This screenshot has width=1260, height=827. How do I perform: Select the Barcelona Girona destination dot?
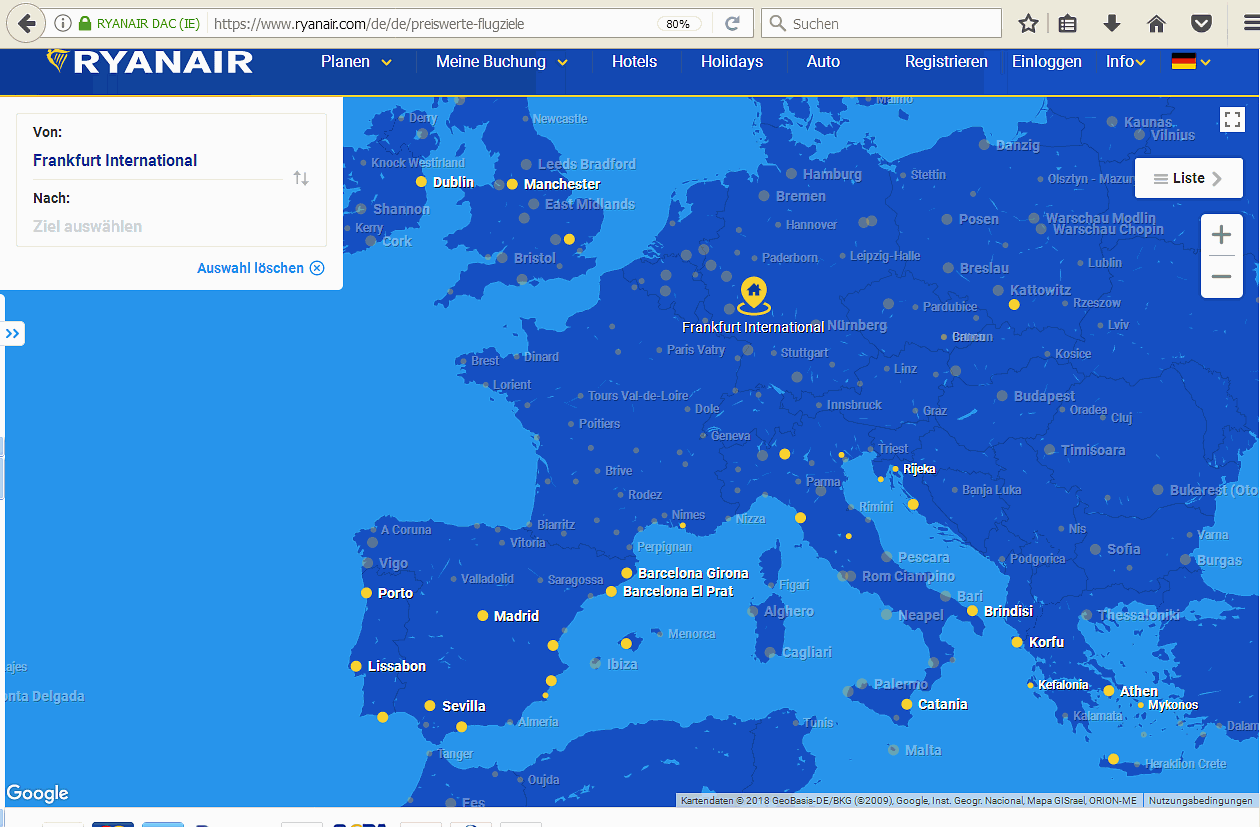627,573
